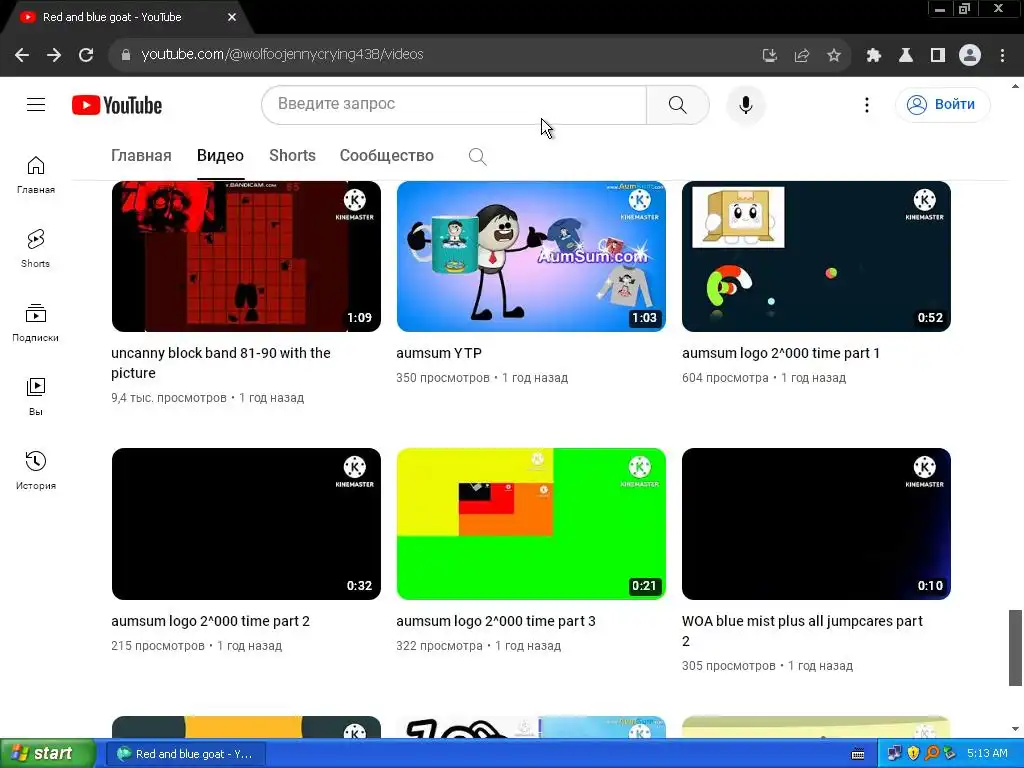This screenshot has height=768, width=1024.
Task: Click 350 просмотров view count text
Action: (x=443, y=378)
